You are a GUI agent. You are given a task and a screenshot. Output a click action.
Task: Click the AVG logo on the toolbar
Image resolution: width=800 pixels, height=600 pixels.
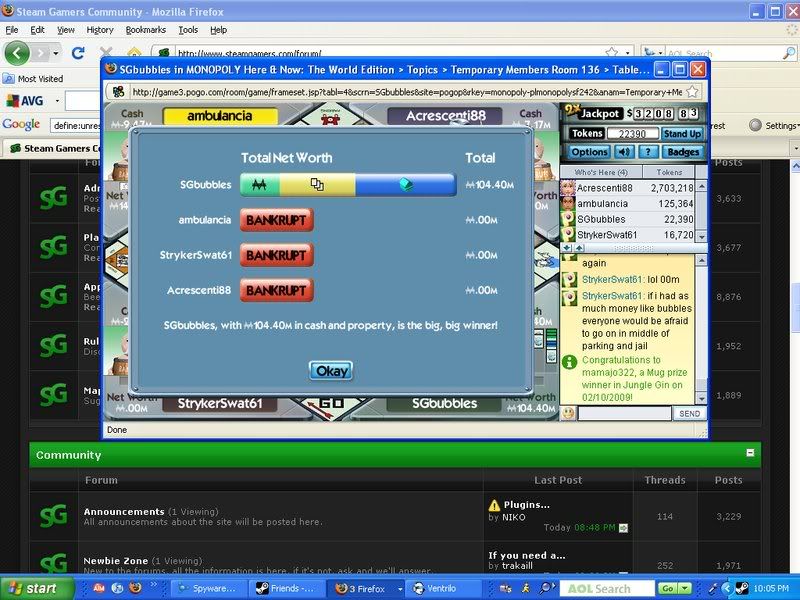click(24, 101)
